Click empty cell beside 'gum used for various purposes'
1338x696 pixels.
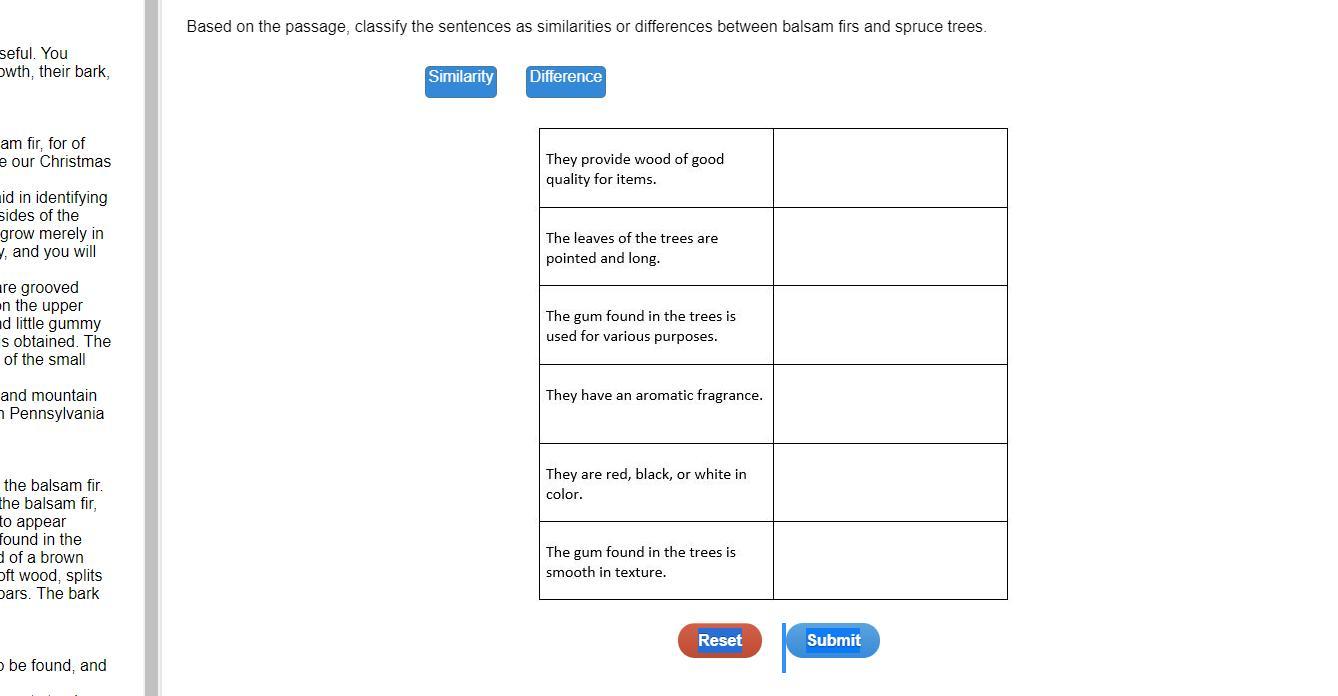pyautogui.click(x=890, y=325)
